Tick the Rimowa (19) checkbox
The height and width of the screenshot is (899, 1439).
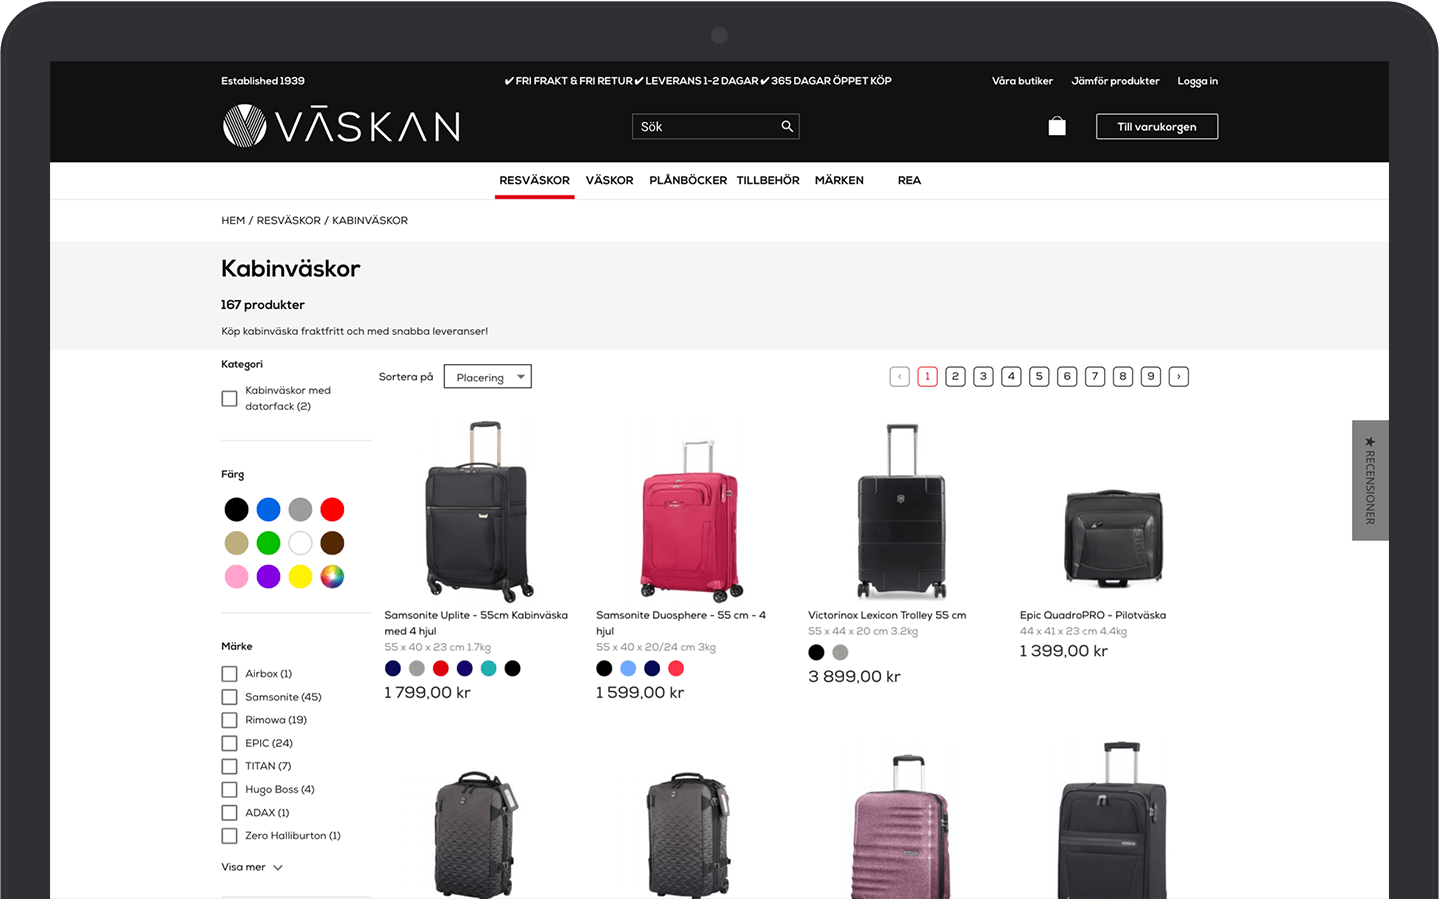pyautogui.click(x=229, y=720)
